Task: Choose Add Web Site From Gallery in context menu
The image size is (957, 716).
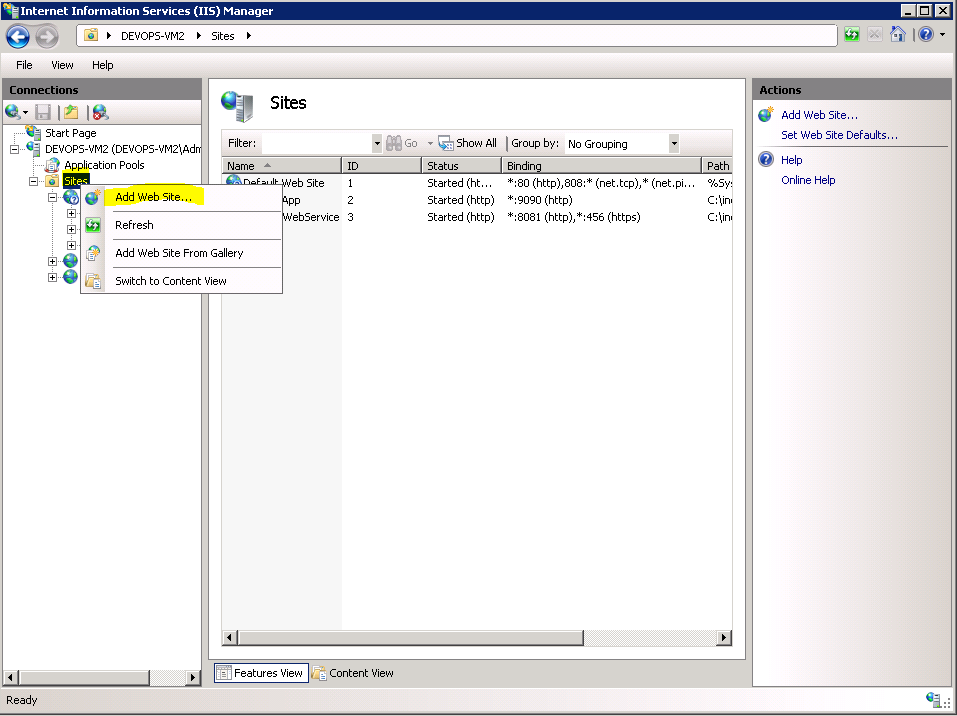Action: point(179,253)
